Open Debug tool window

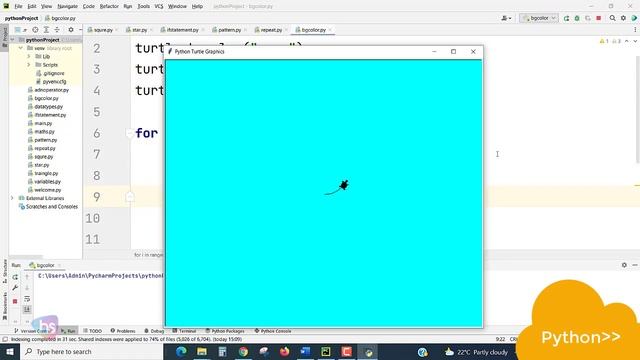pos(154,331)
